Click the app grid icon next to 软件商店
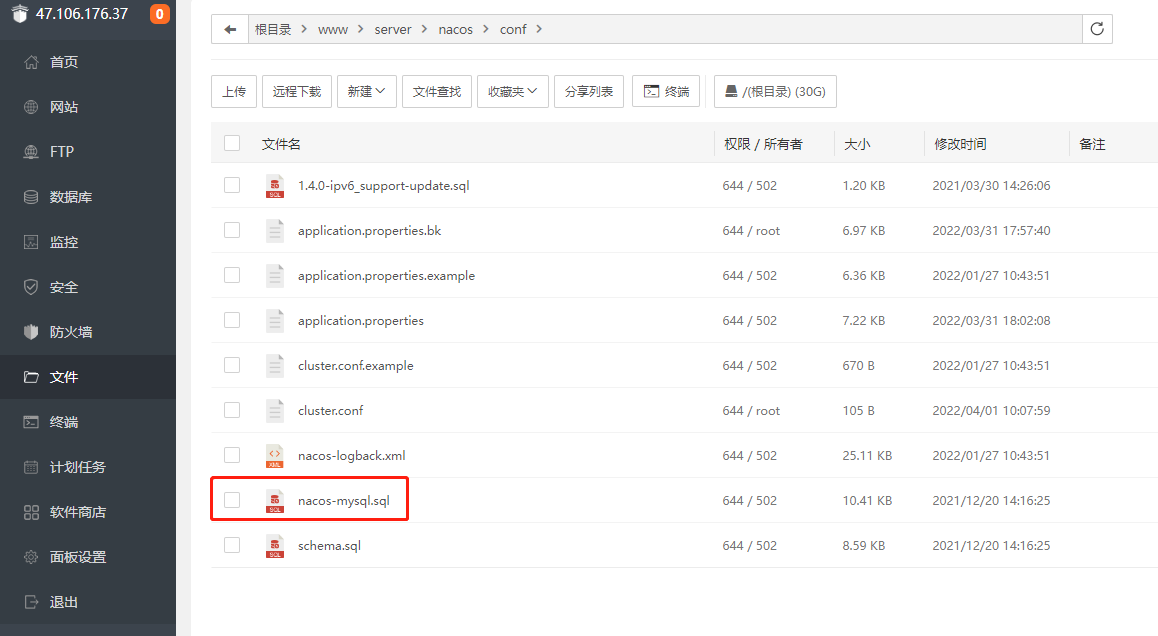This screenshot has width=1158, height=636. click(x=31, y=513)
